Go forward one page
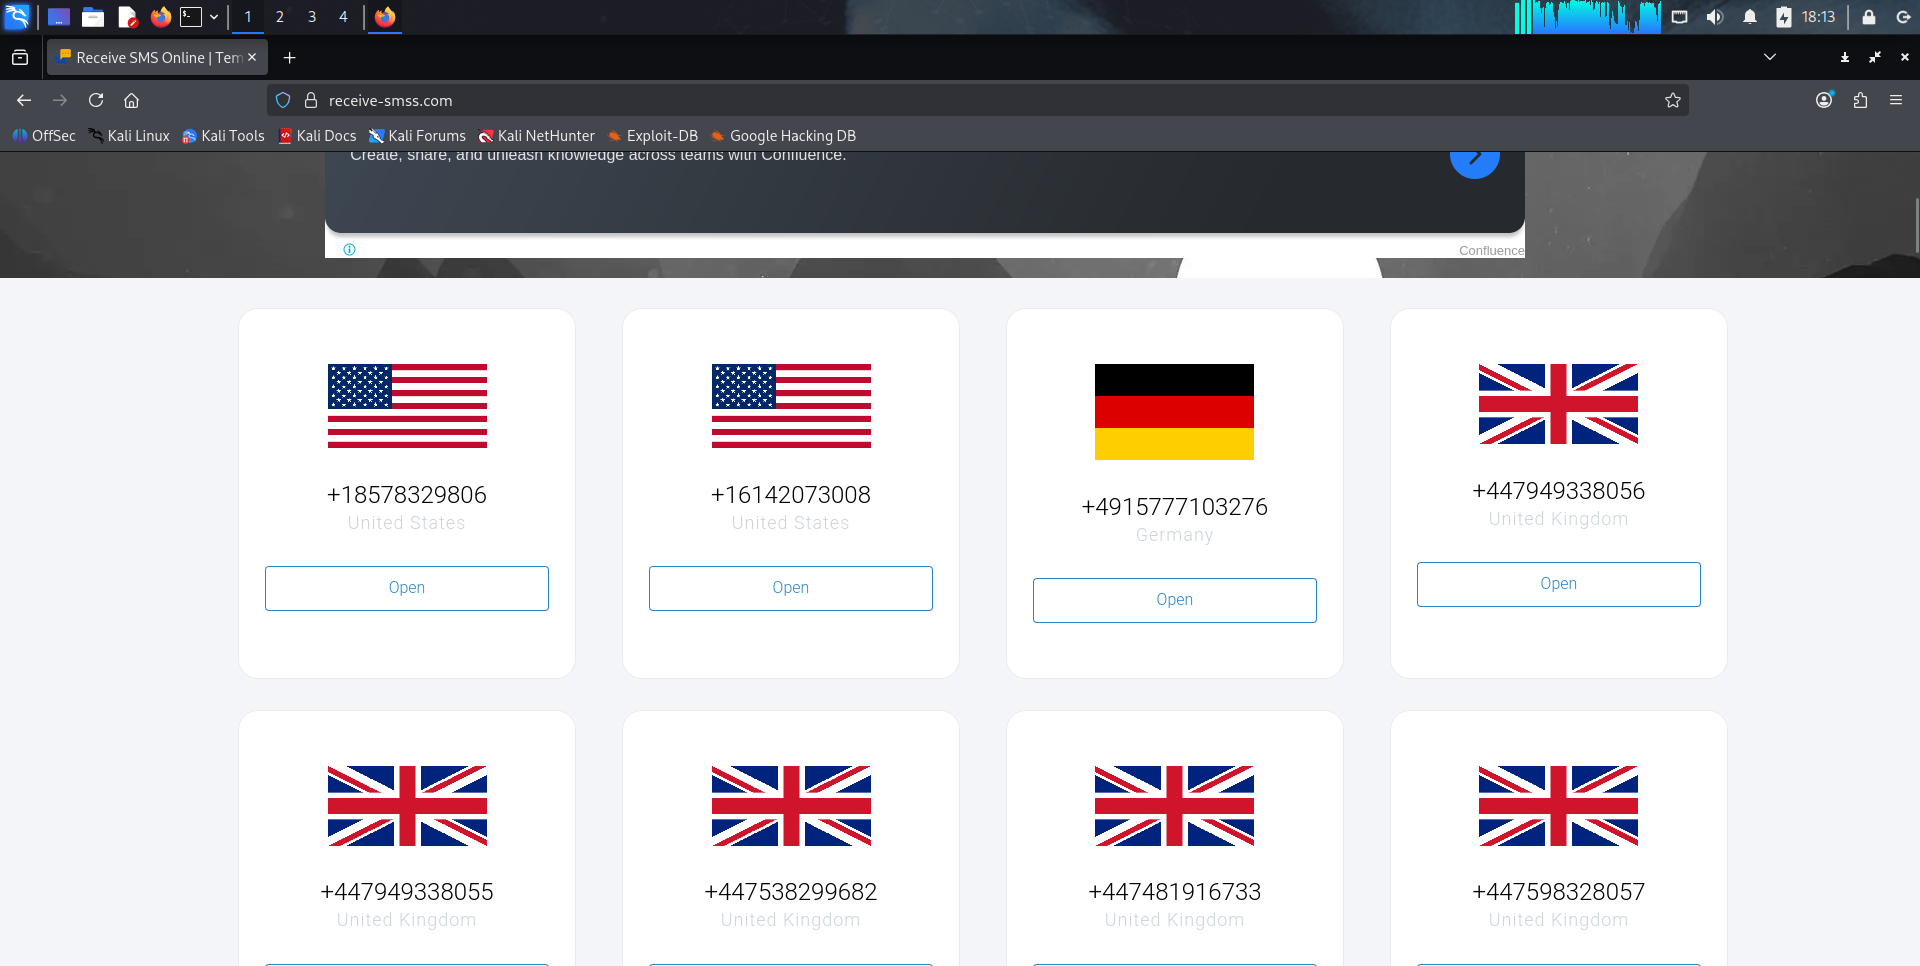This screenshot has width=1920, height=966. [x=60, y=100]
